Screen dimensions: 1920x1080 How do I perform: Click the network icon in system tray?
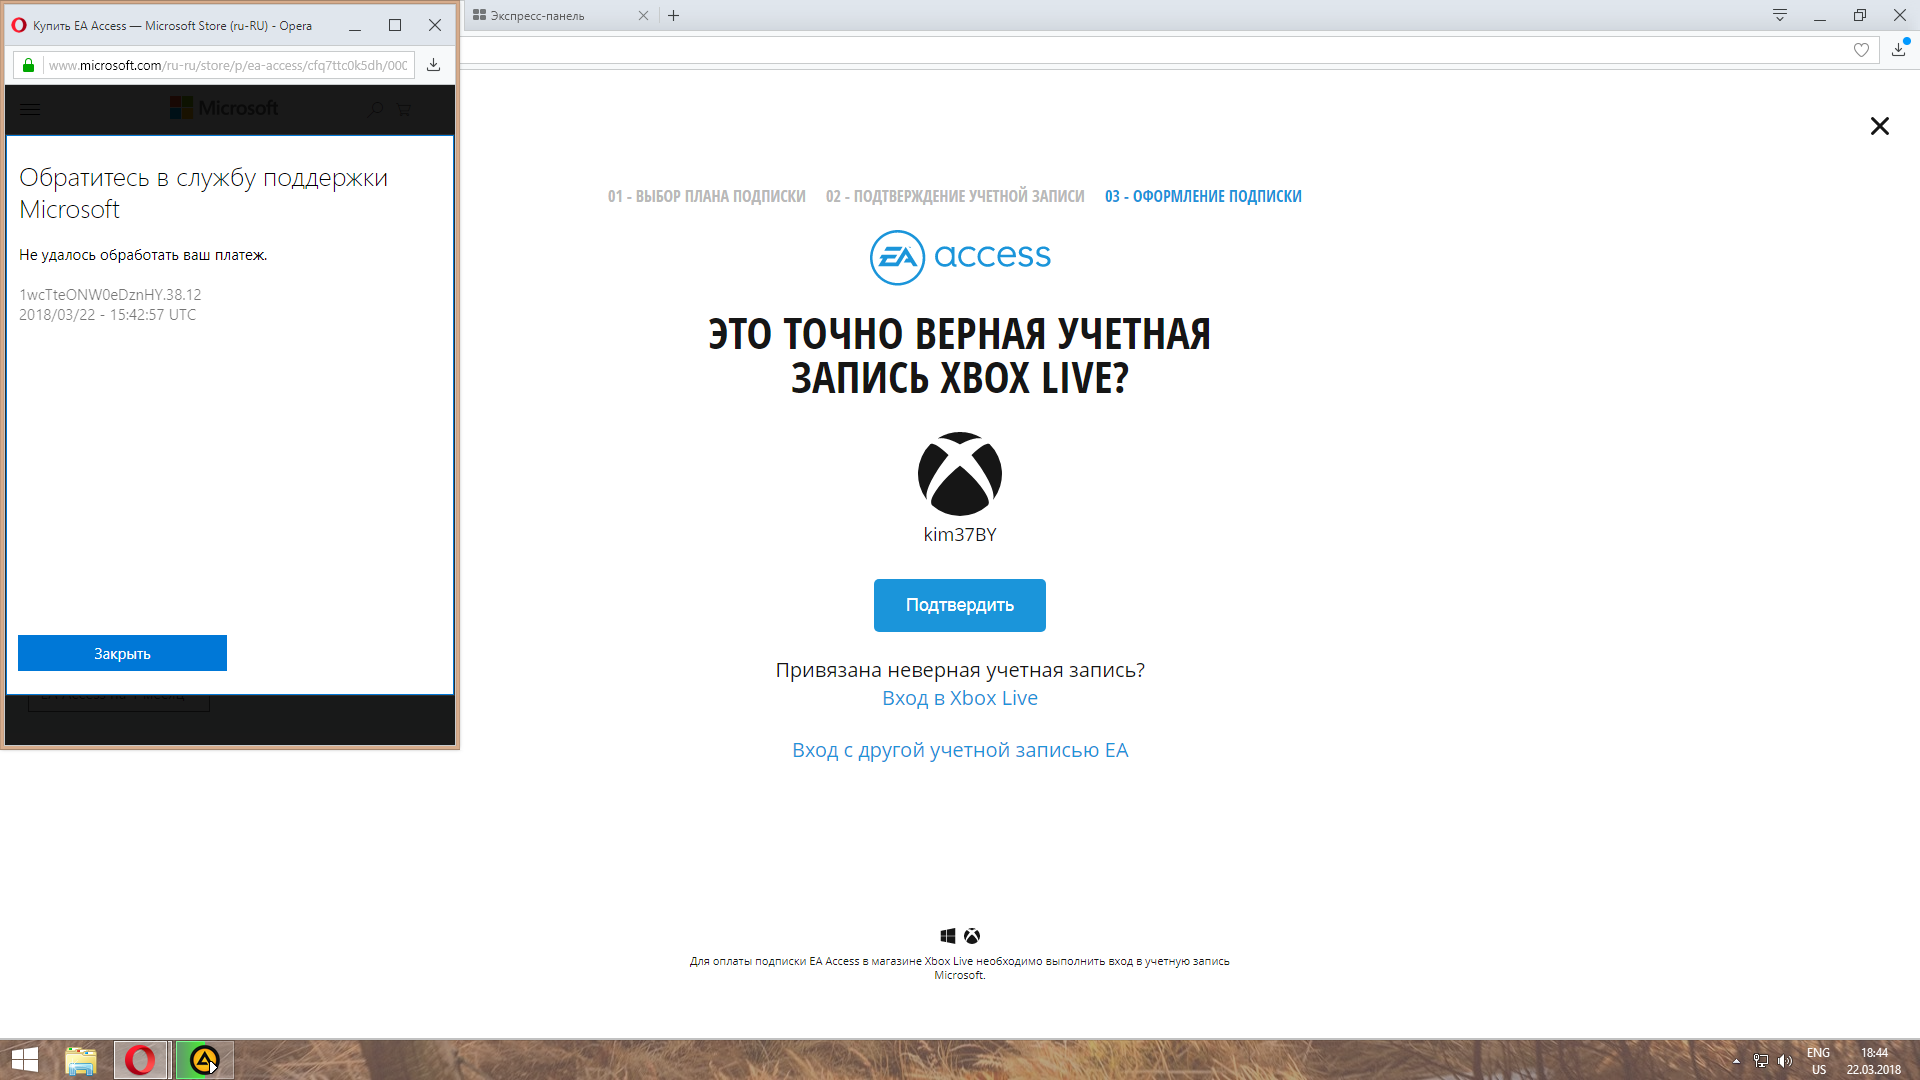pos(1761,1061)
